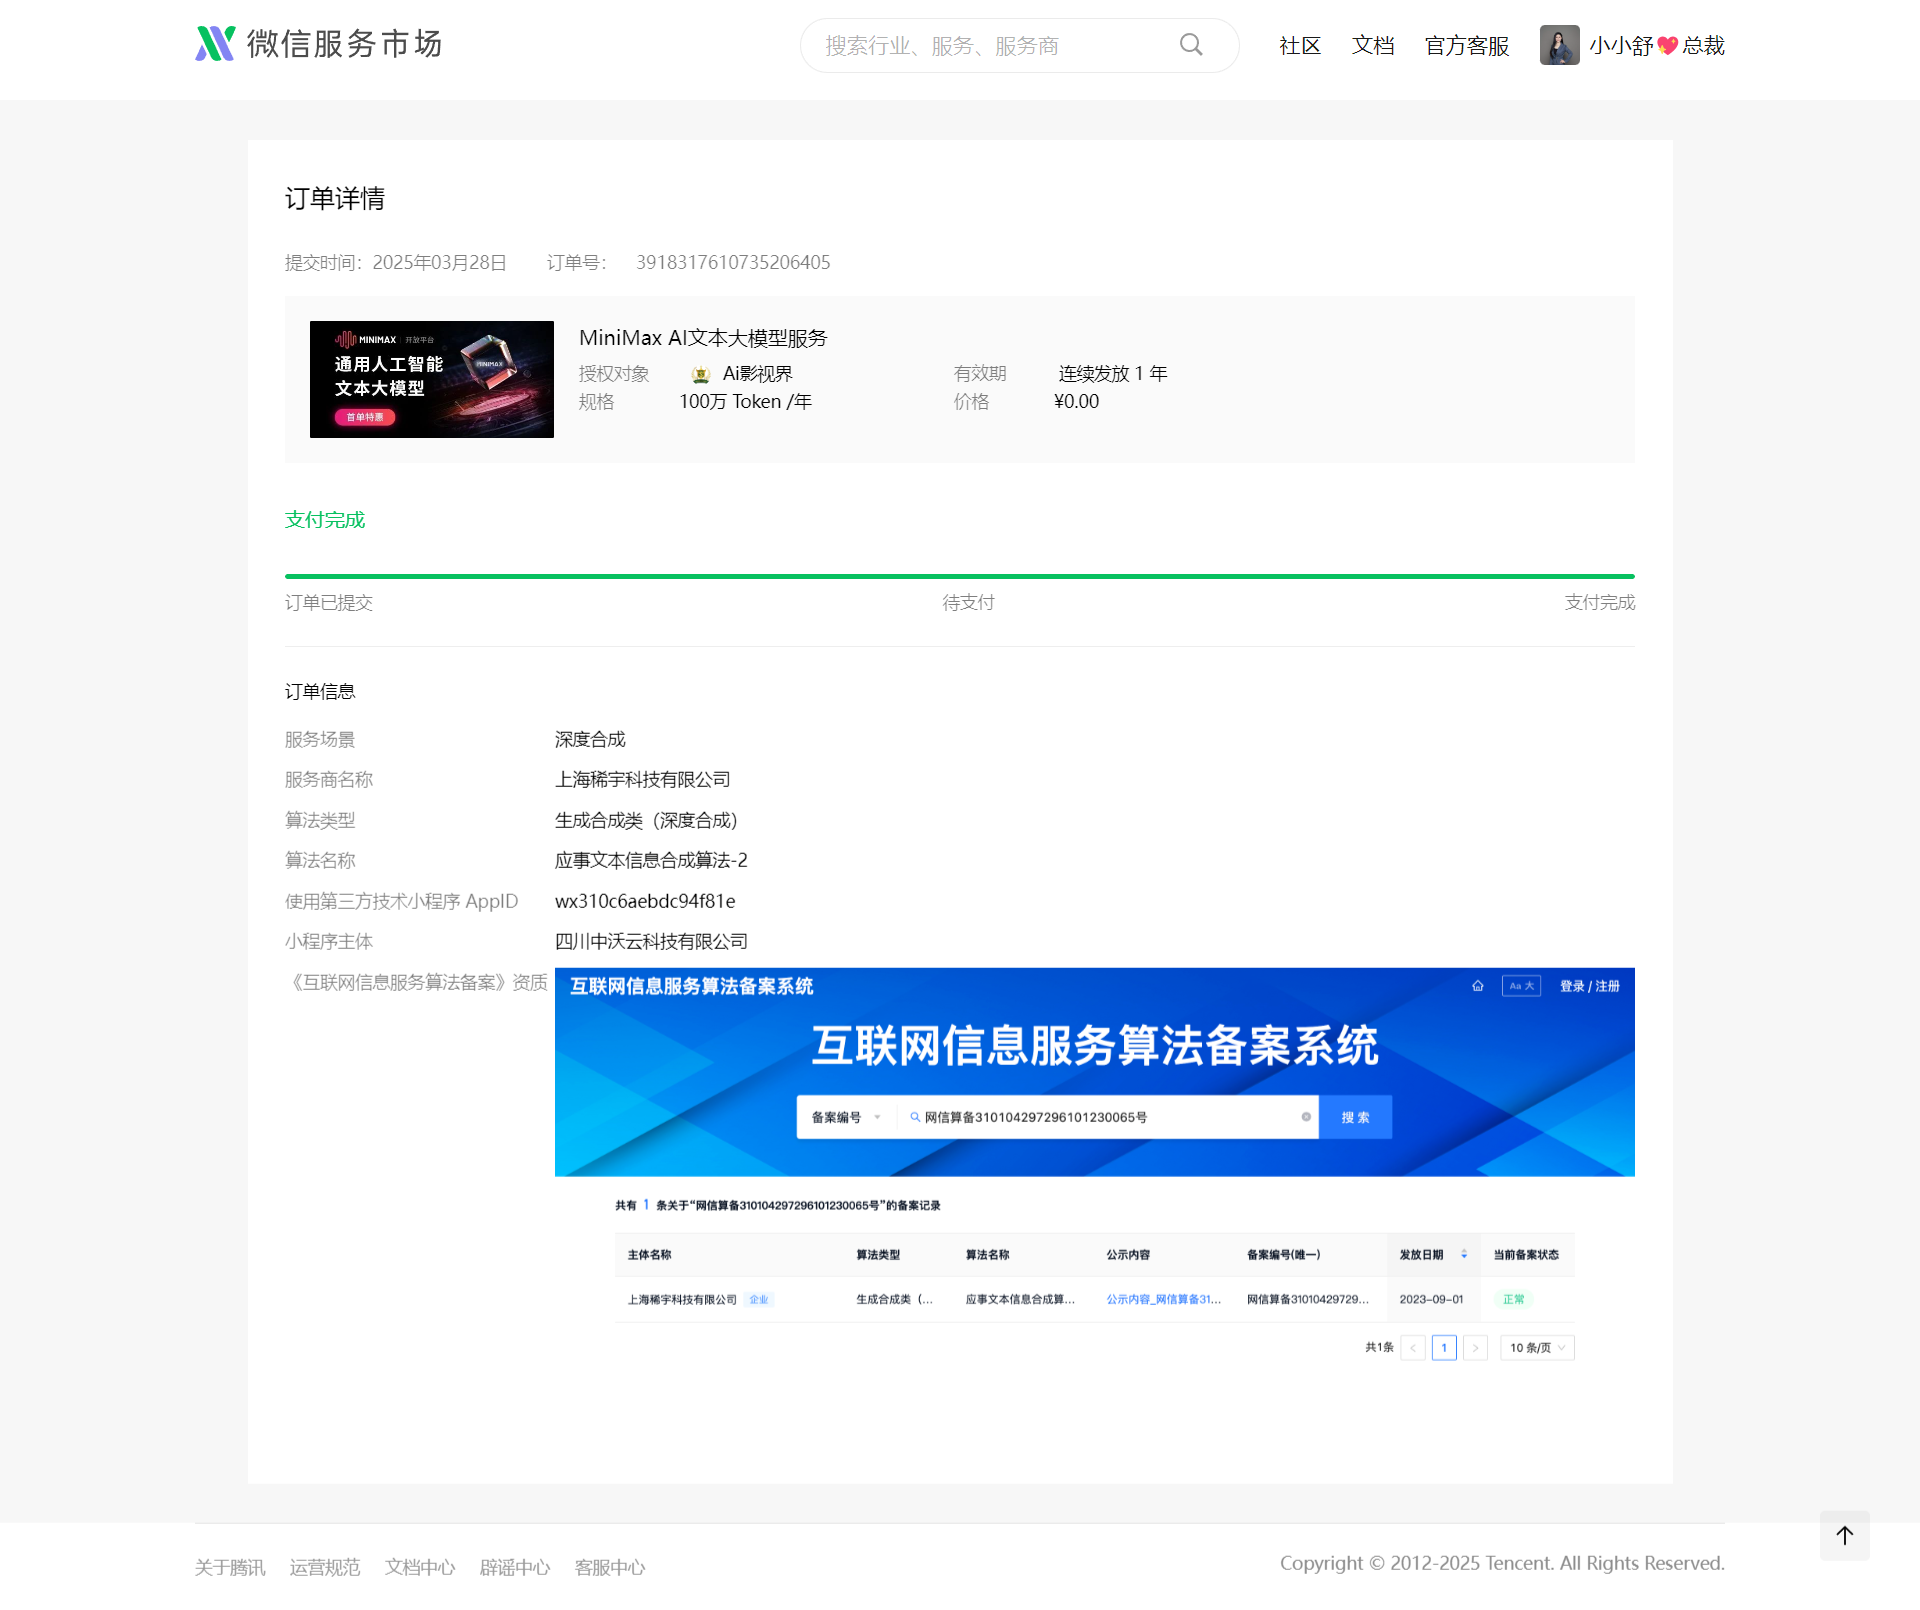
Task: Click the 正常 status badge
Action: (1513, 1299)
